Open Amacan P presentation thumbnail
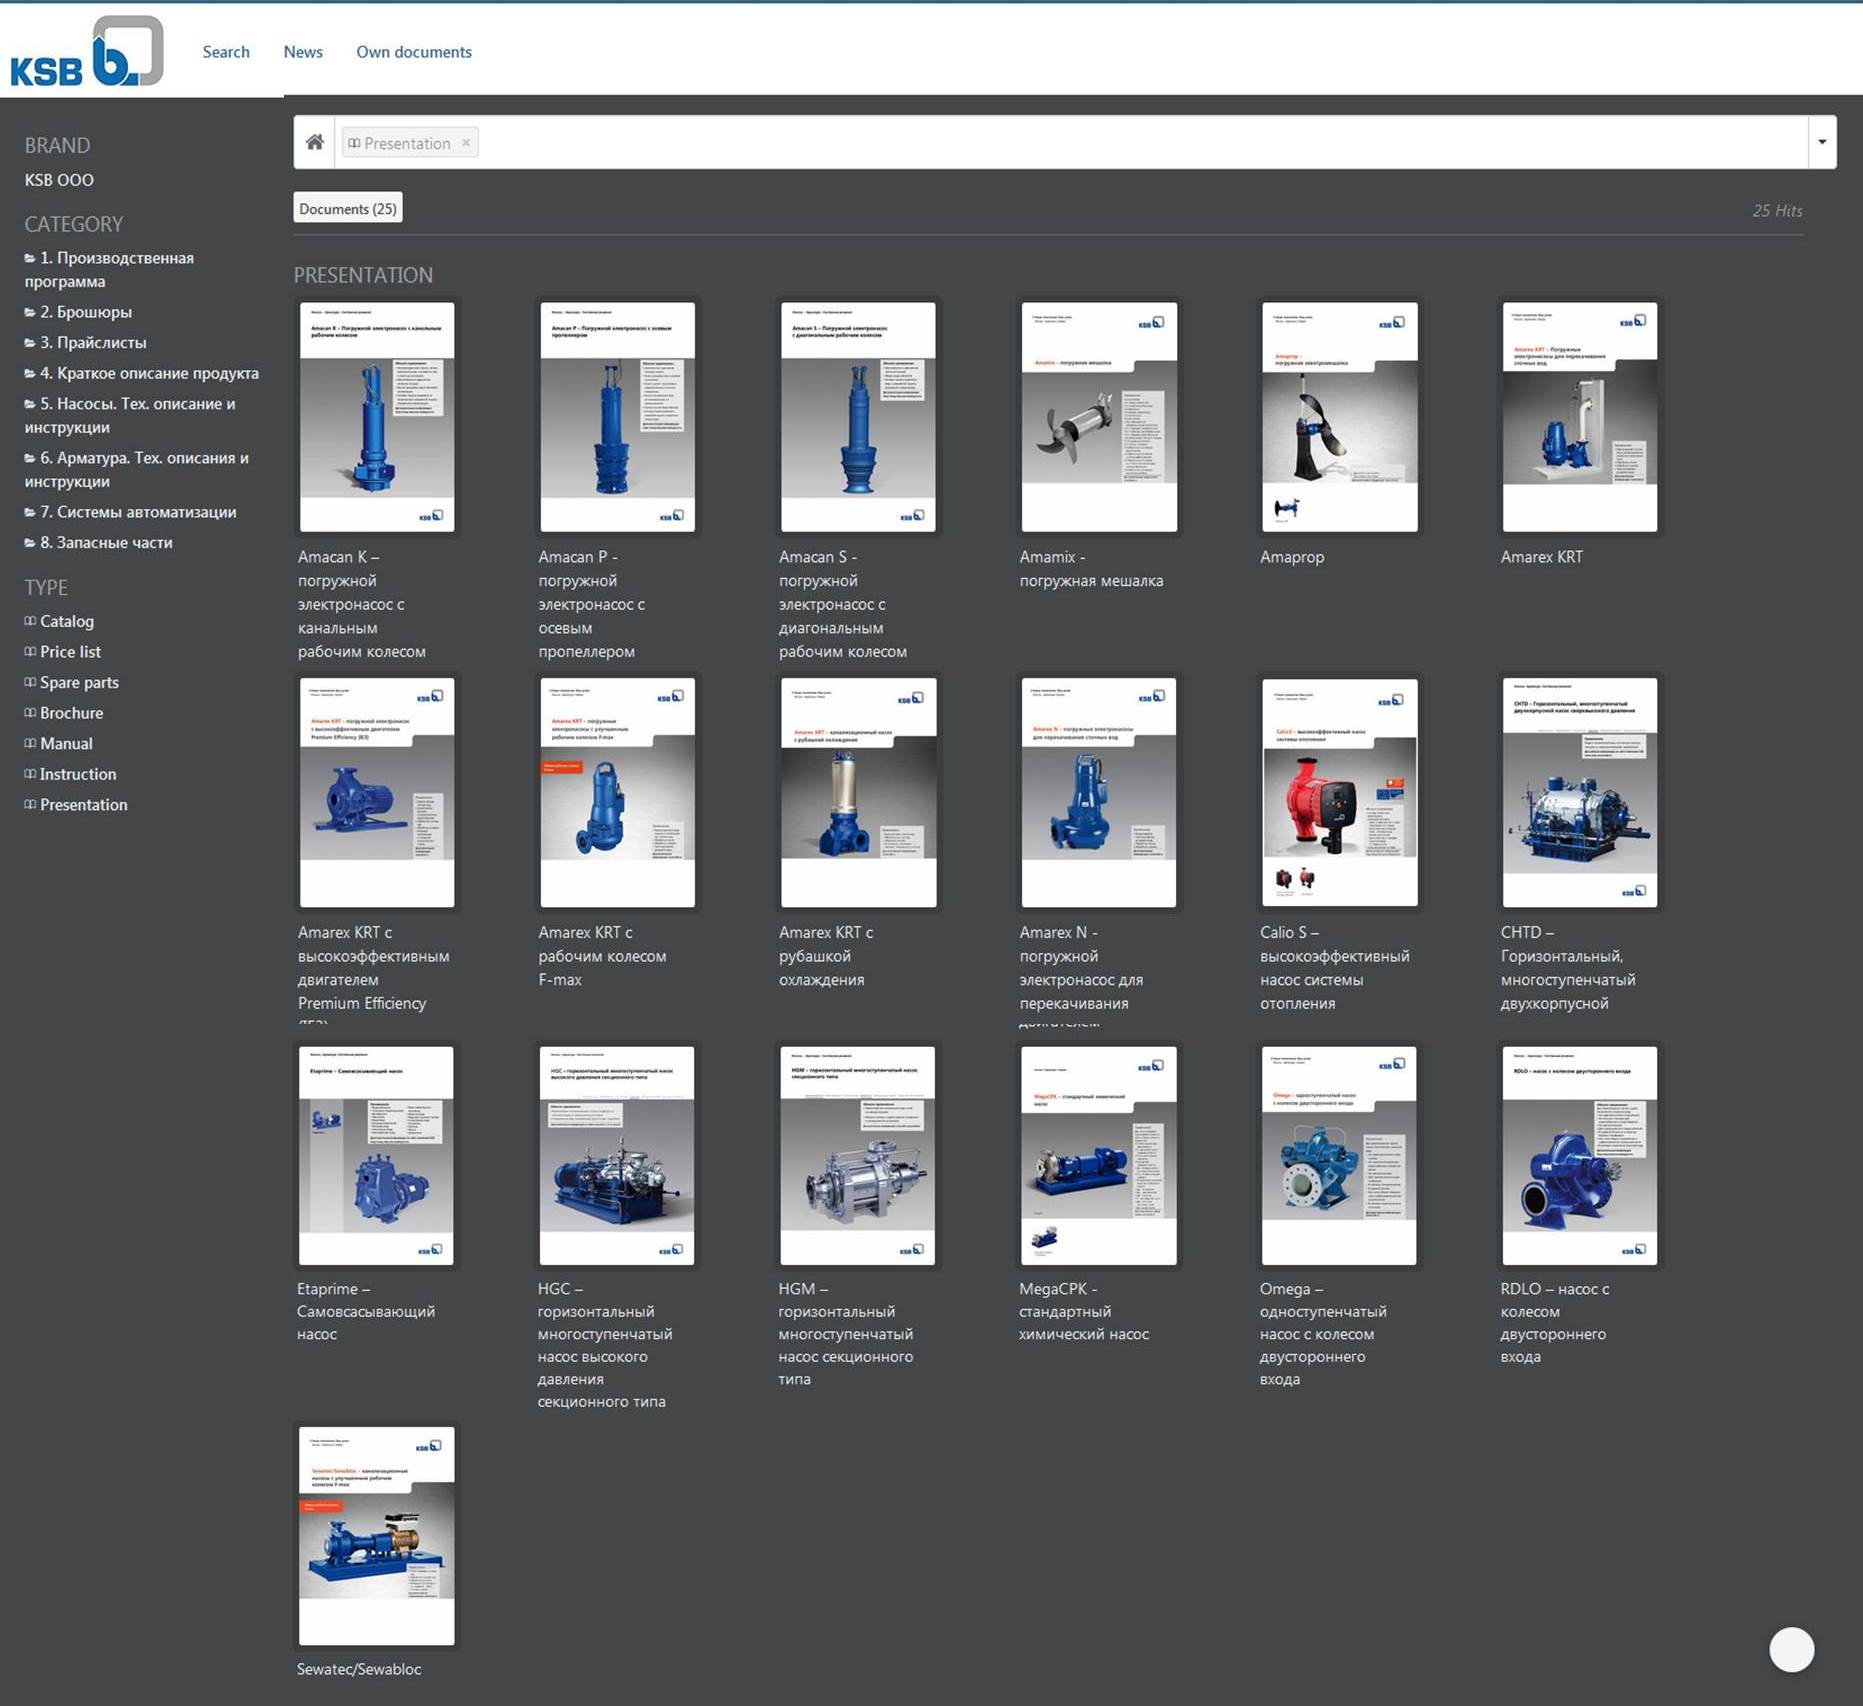Screen dimensions: 1863x1706 click(617, 417)
